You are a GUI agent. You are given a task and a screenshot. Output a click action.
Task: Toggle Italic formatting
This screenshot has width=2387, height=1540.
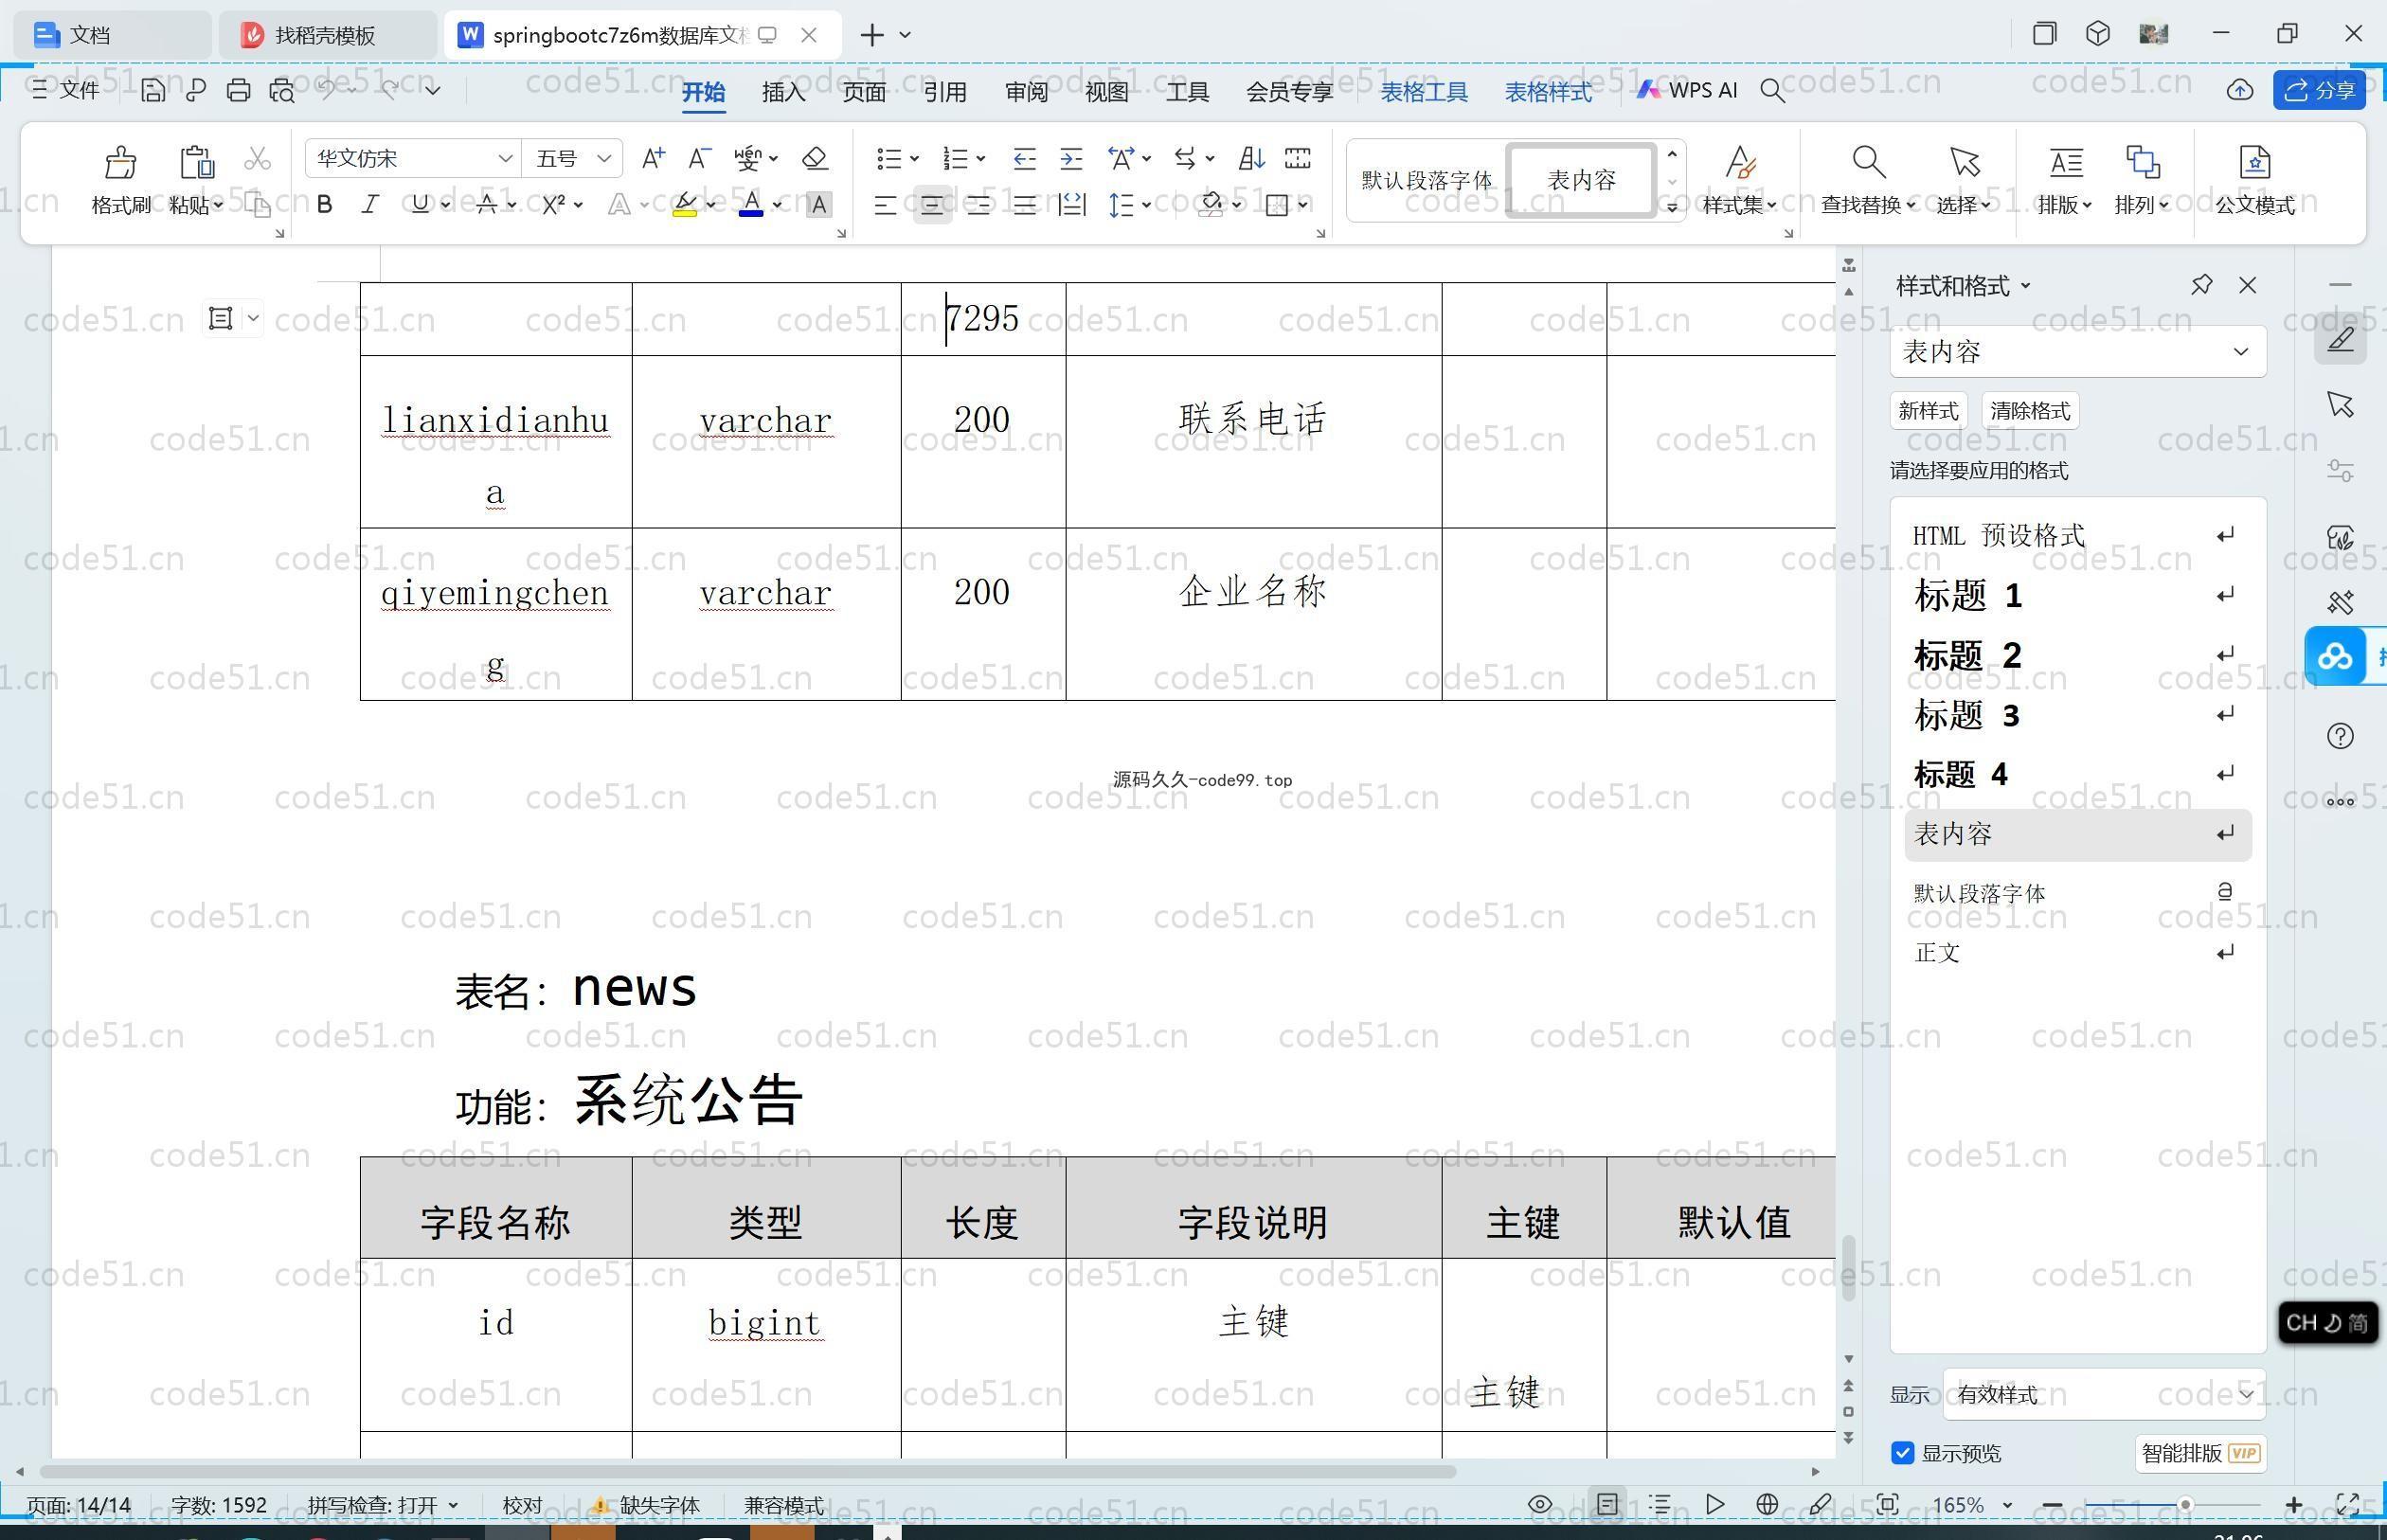(370, 205)
